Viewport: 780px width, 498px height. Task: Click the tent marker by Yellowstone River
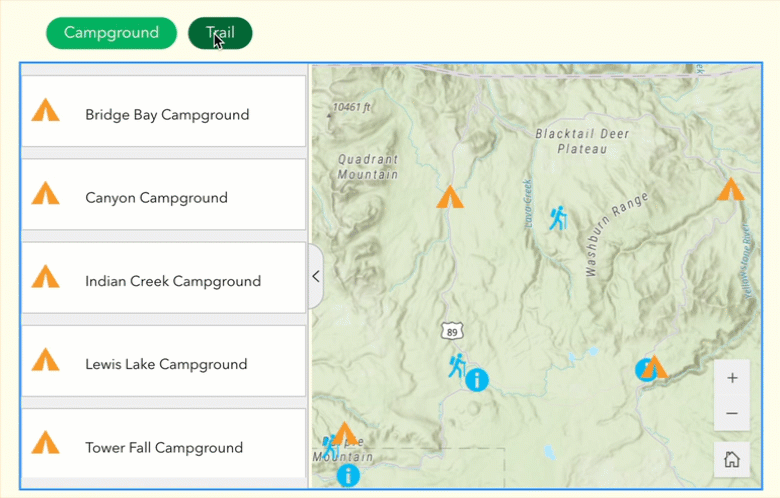click(731, 189)
